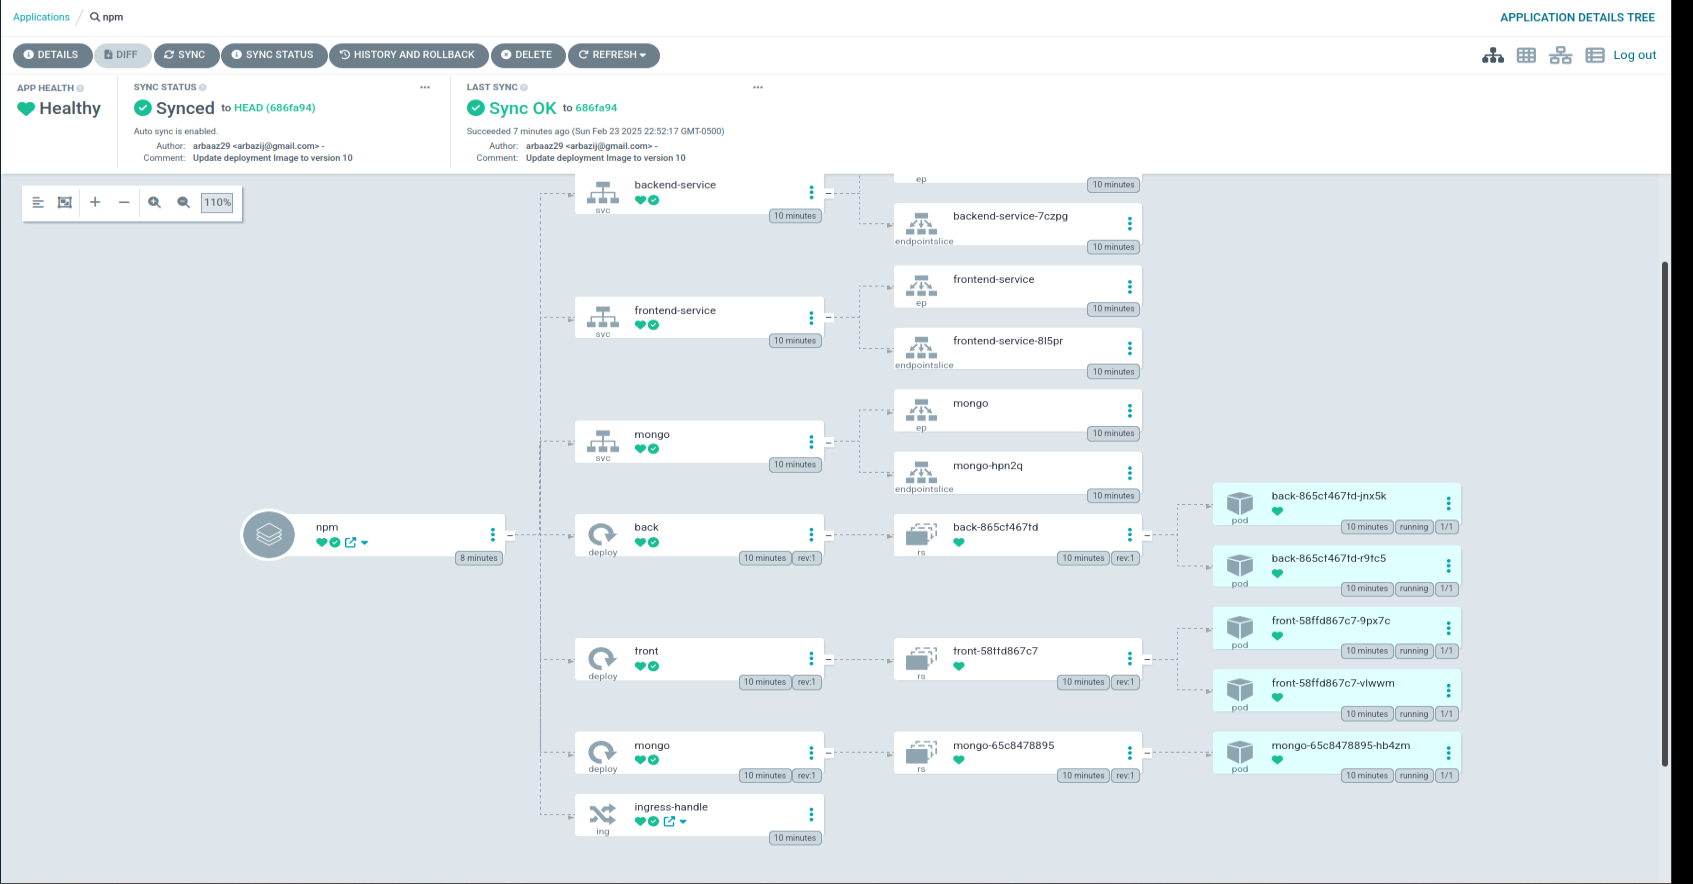This screenshot has width=1693, height=884.
Task: Open HISTORY AND ROLLBACK panel
Action: (408, 55)
